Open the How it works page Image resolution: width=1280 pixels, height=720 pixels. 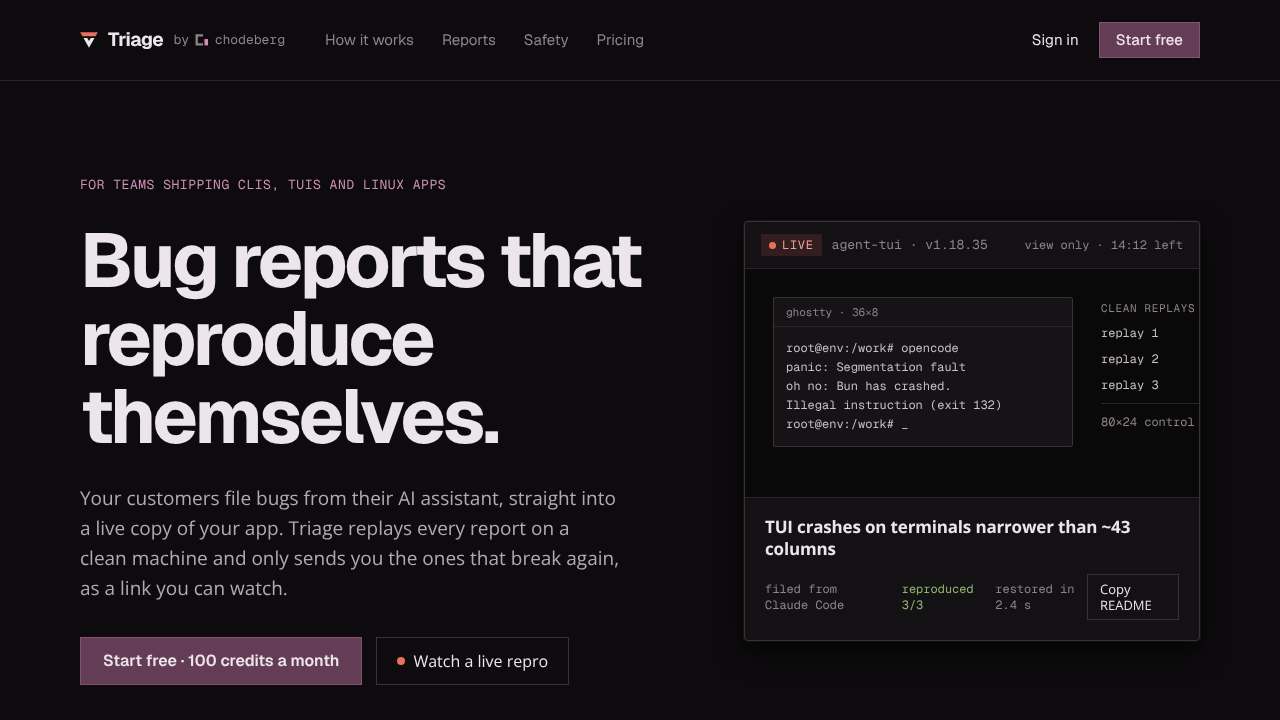click(369, 40)
